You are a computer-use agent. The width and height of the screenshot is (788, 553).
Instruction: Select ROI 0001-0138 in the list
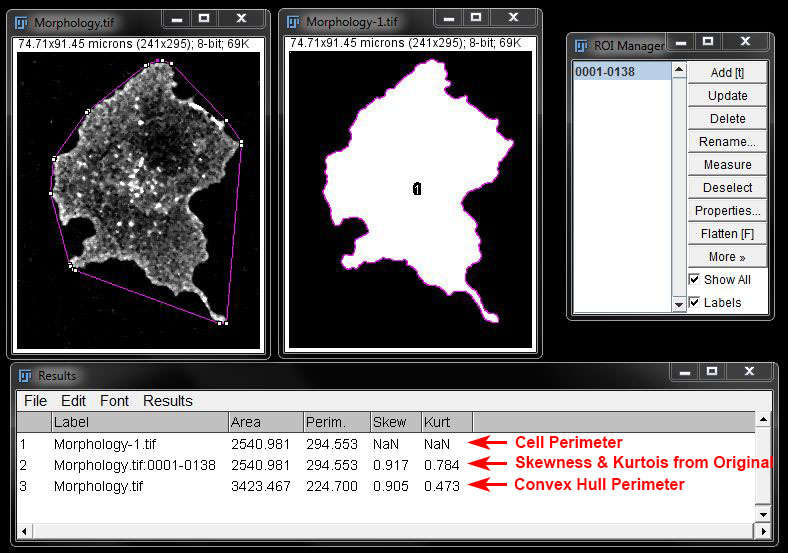622,72
